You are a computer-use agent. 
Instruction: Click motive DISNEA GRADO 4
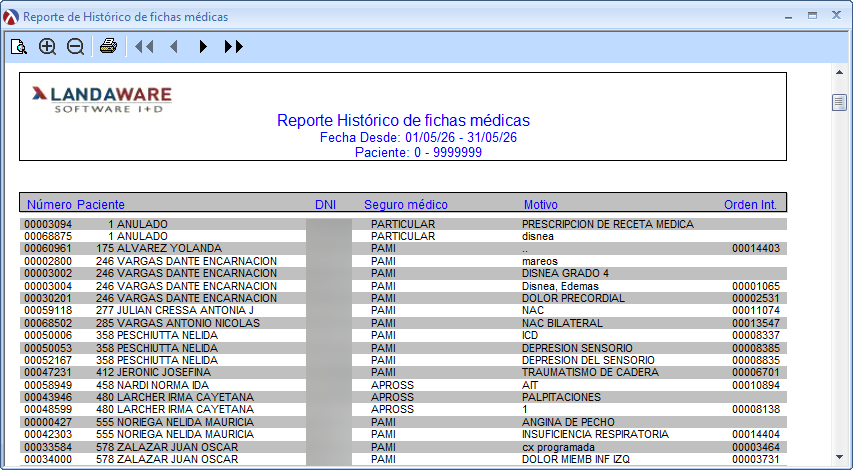(x=565, y=273)
